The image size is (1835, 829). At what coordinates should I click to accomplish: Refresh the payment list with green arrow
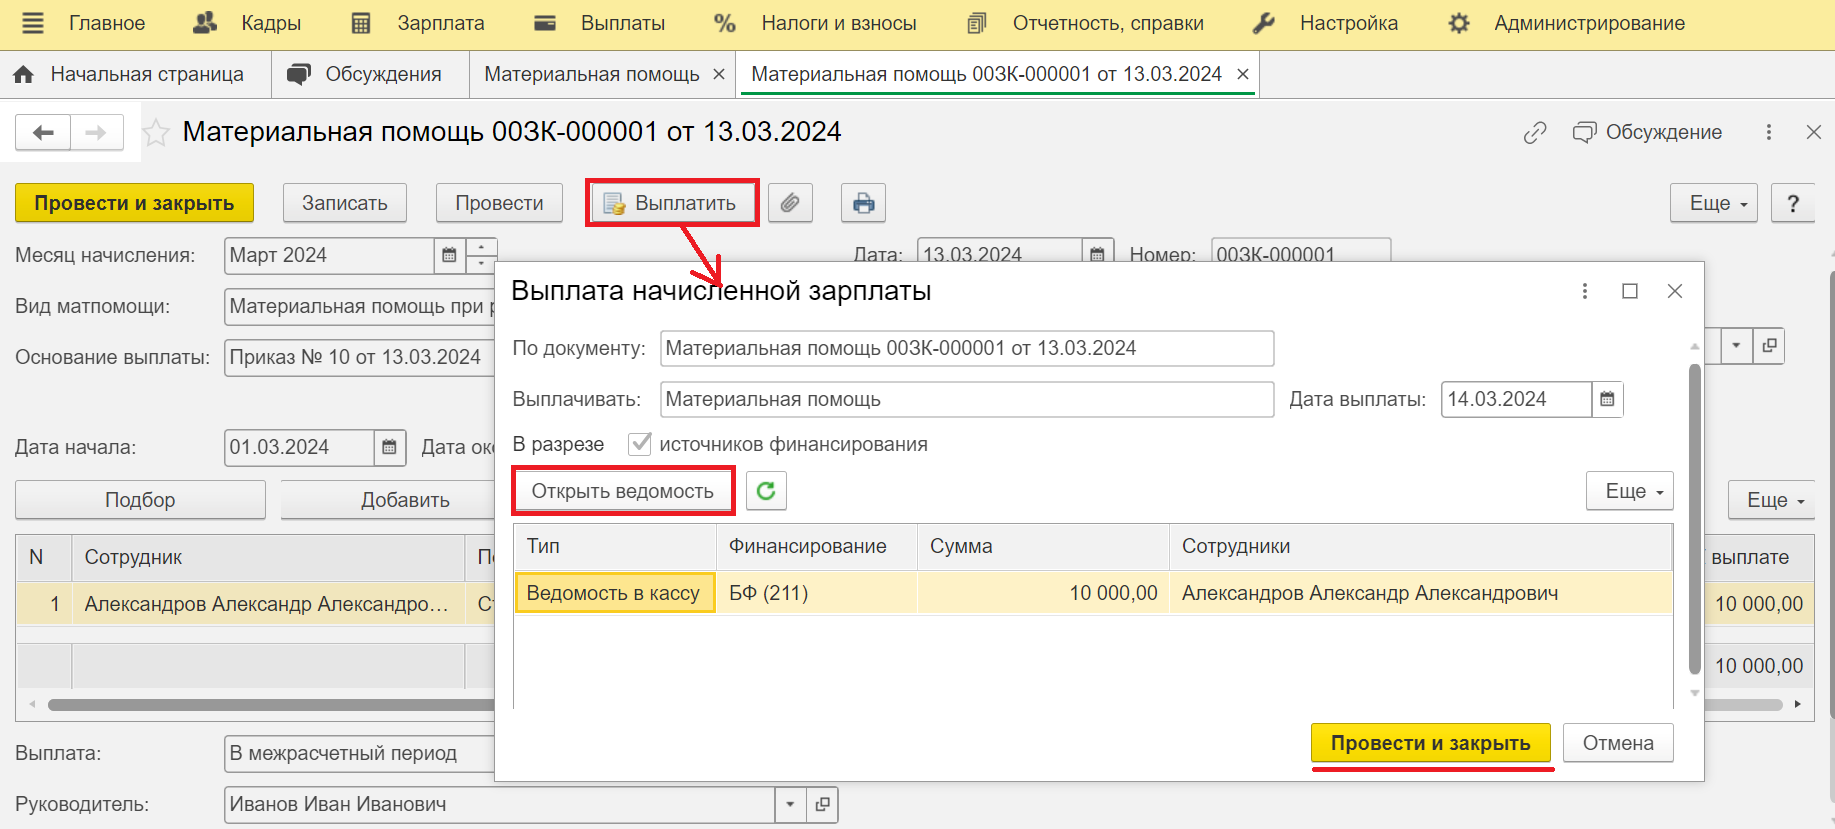point(766,491)
